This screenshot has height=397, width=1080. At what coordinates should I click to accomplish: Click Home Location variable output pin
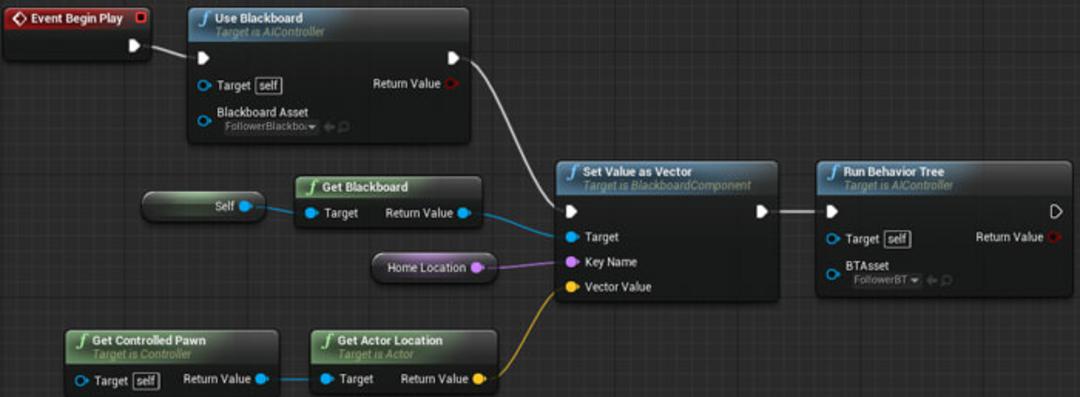point(477,267)
